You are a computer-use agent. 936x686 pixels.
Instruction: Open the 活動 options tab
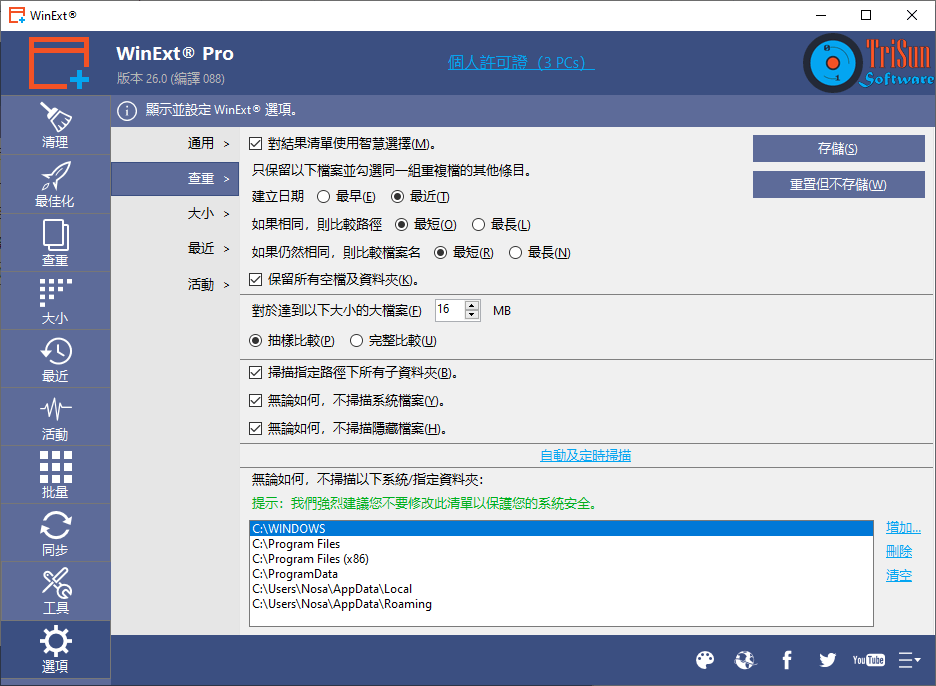point(175,284)
